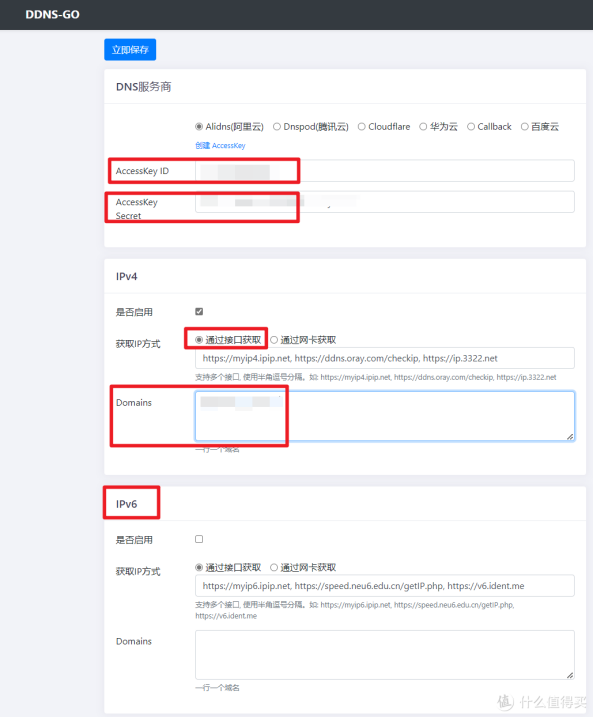Click inside the IPv4 Domains textarea
Screen dimensions: 594x718
pyautogui.click(x=385, y=416)
